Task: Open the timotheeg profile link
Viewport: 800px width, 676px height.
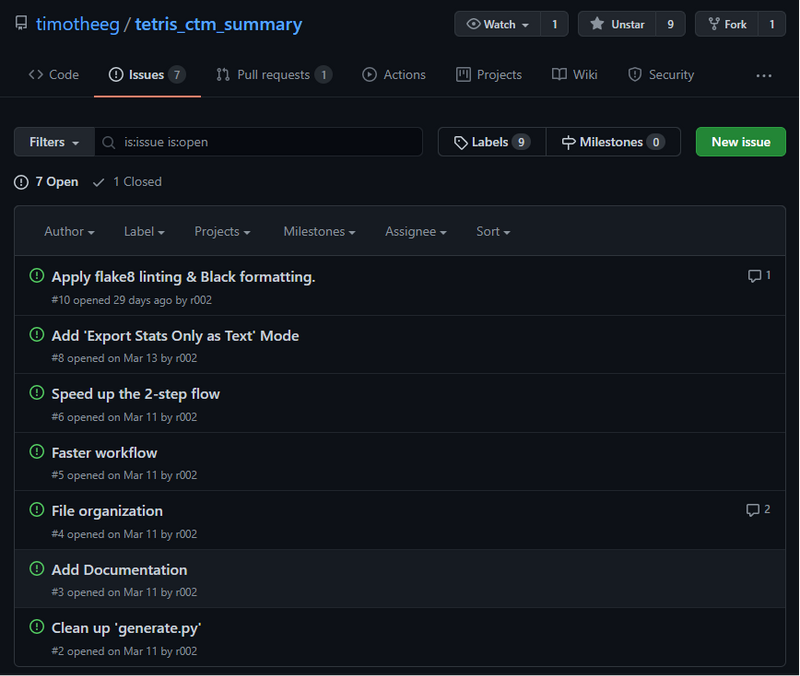Action: pyautogui.click(x=78, y=24)
